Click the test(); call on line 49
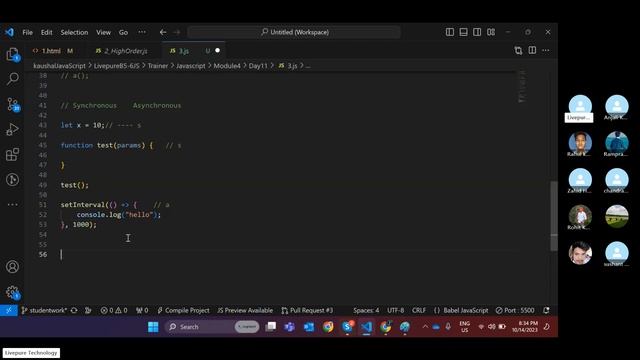The image size is (640, 360). (x=74, y=185)
